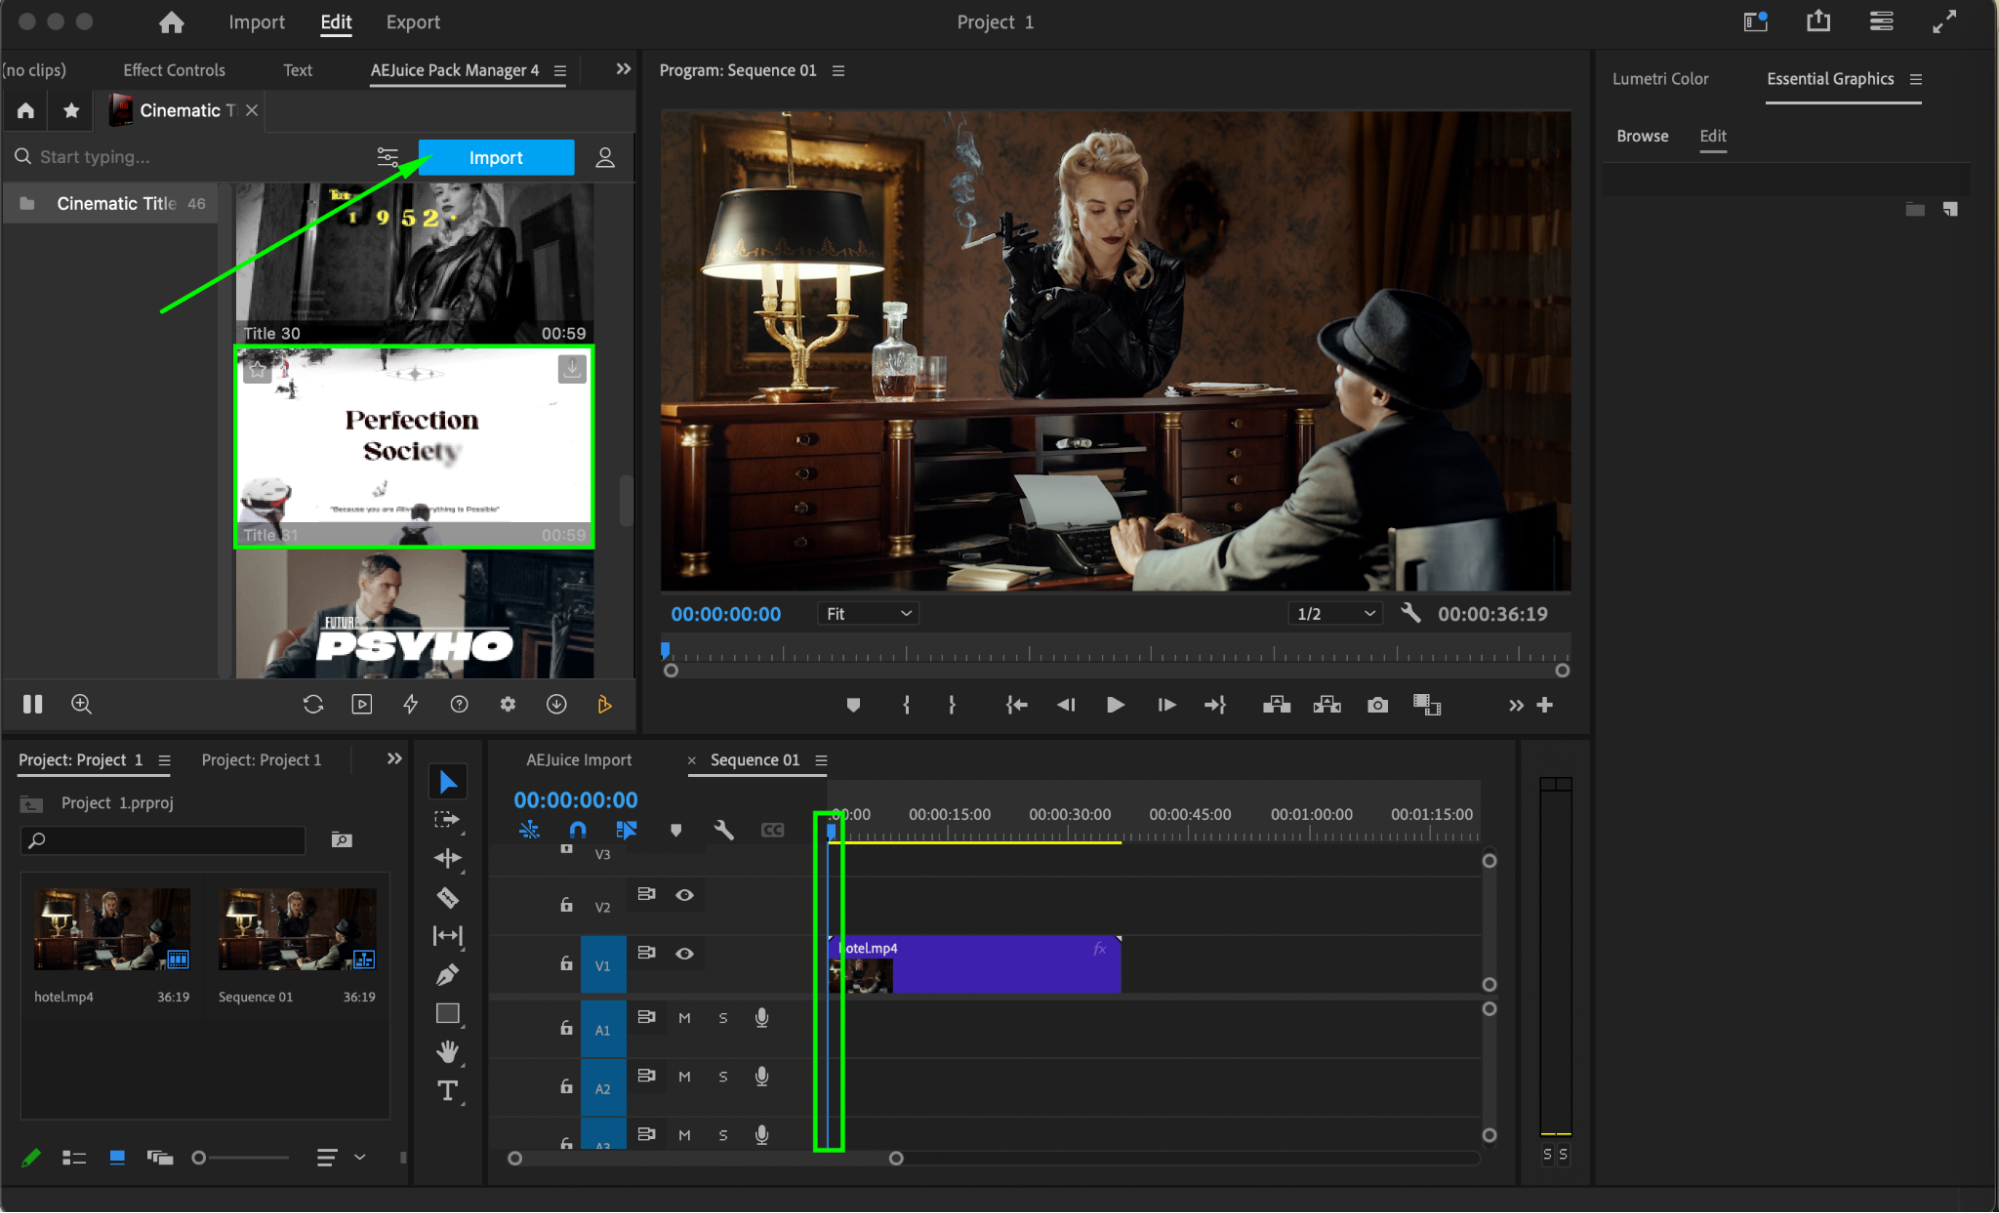Select the Hand tool
Screen dimensions: 1999x1213
447,1051
